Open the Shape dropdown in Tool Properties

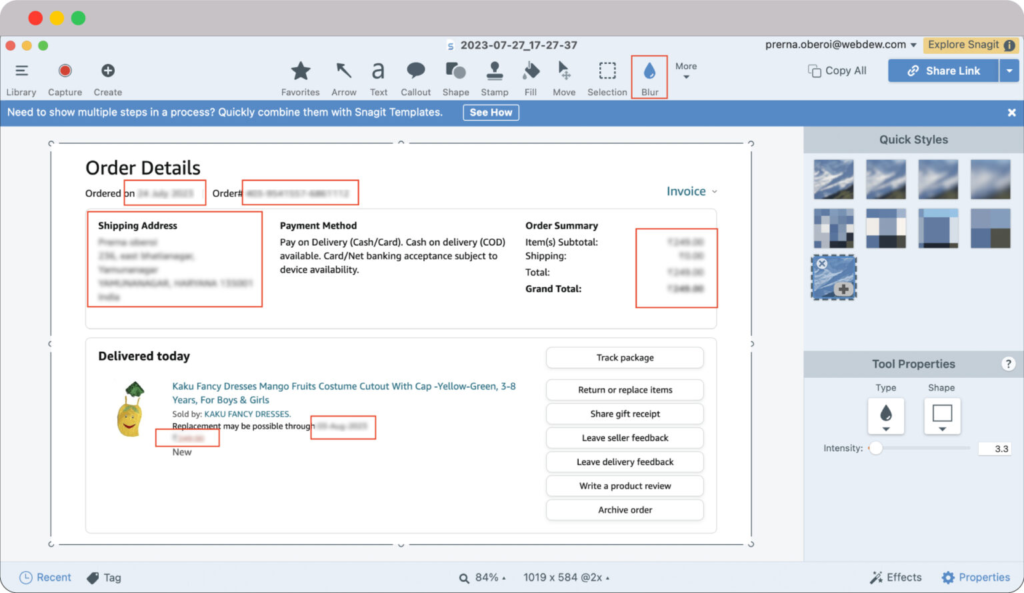(x=942, y=415)
